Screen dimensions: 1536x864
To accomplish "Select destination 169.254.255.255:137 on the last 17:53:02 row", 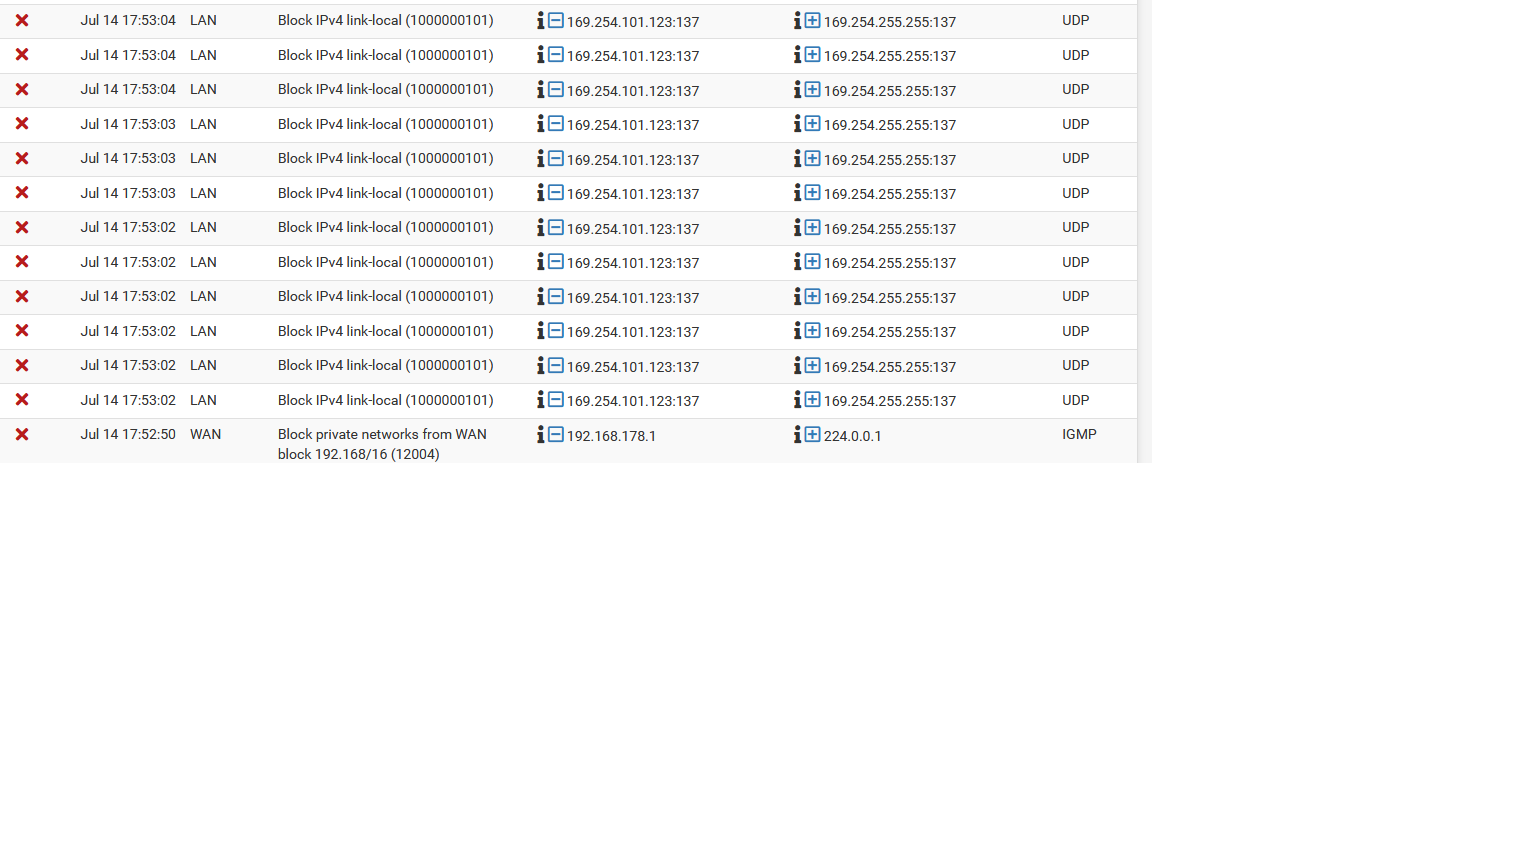I will click(x=890, y=401).
